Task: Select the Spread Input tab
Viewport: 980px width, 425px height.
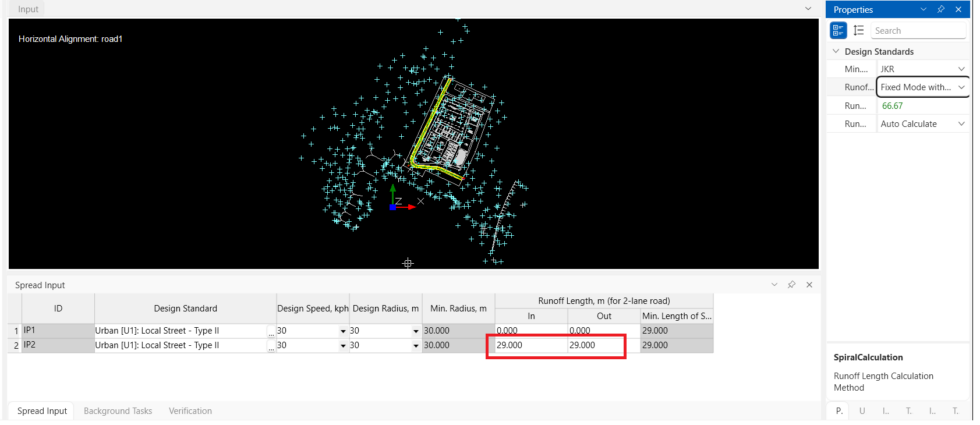Action: [41, 411]
